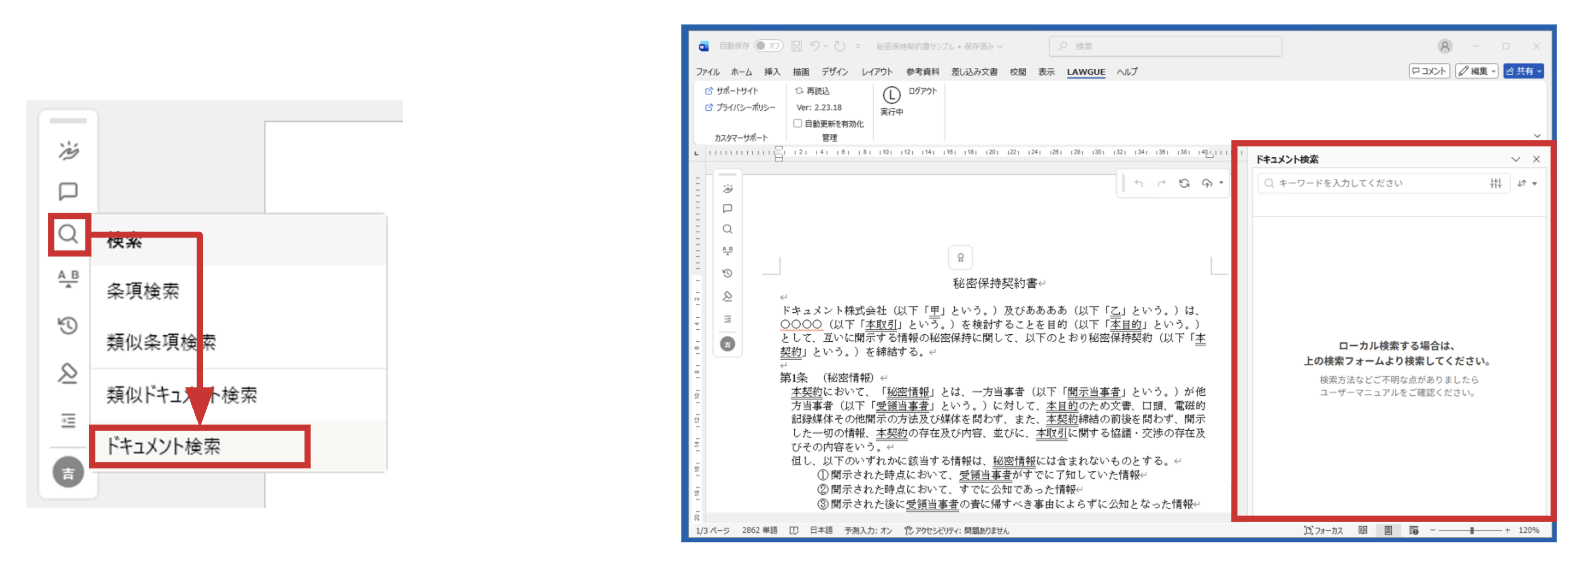Click the LAWGUE circular L icon

891,95
